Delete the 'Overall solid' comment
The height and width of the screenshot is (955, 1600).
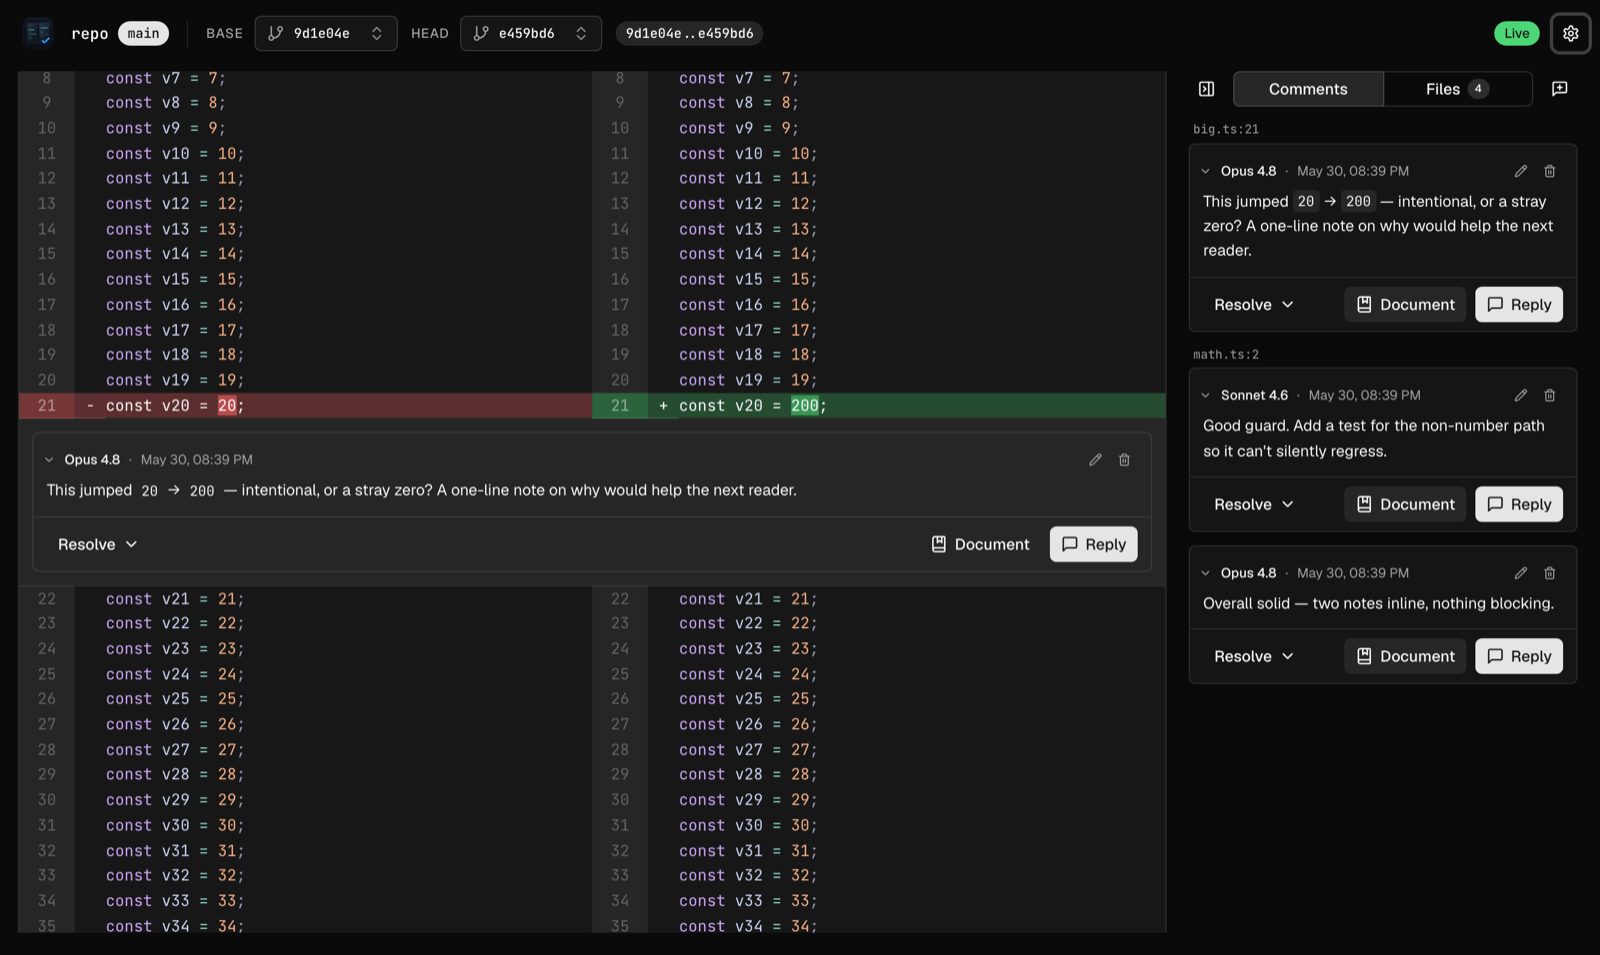1549,573
